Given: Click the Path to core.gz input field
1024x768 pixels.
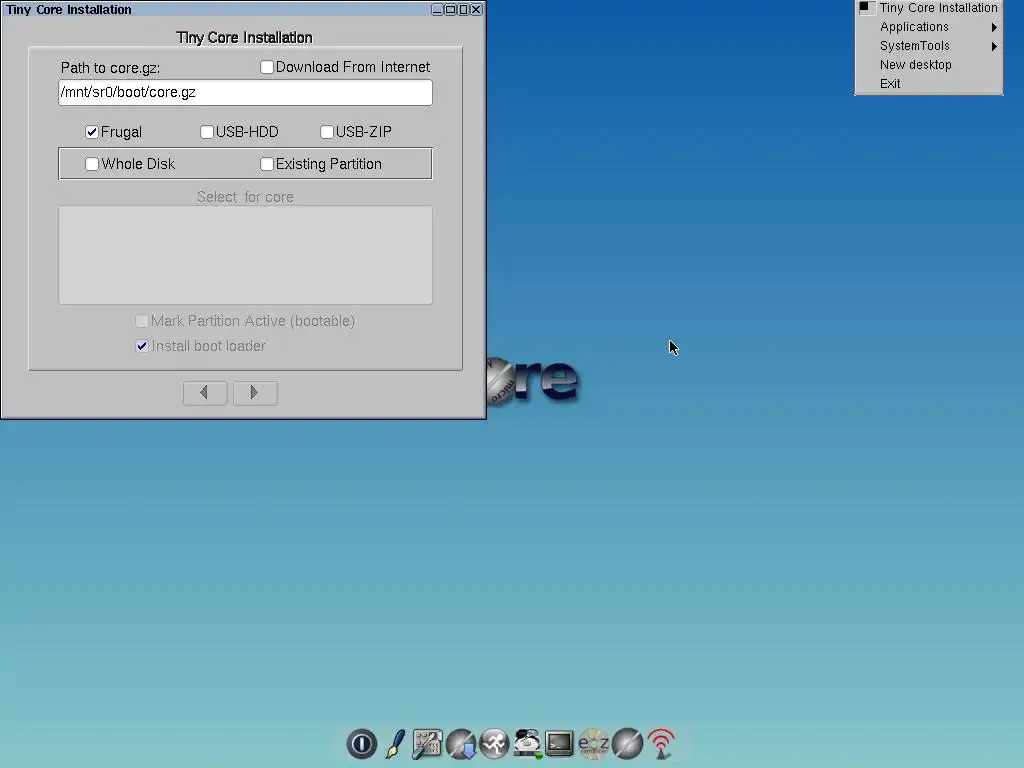Looking at the screenshot, I should [246, 92].
